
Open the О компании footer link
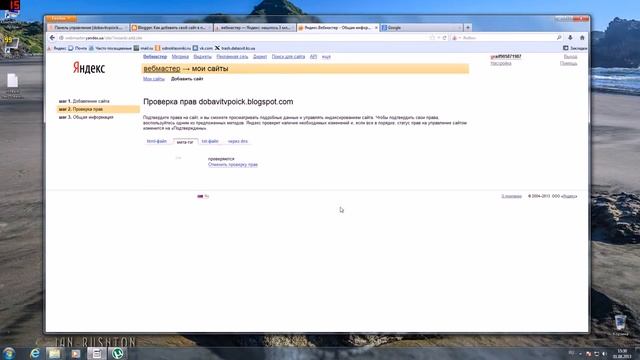pyautogui.click(x=511, y=196)
